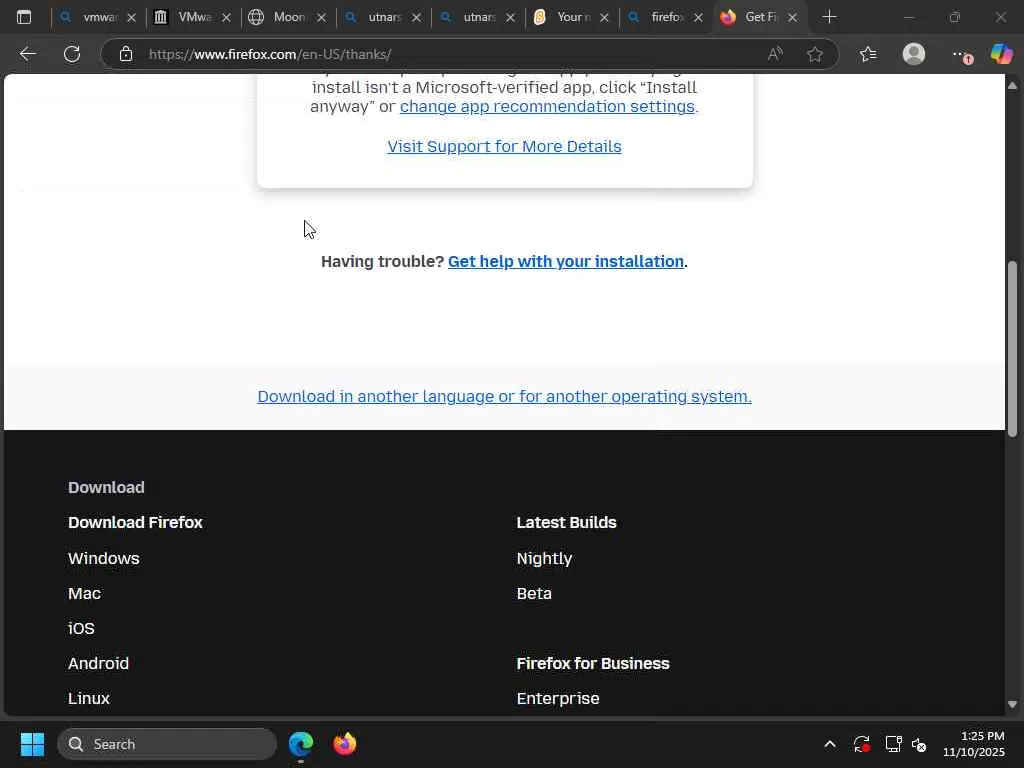Click the scrollbar down arrow
The height and width of the screenshot is (768, 1024).
tap(1012, 705)
